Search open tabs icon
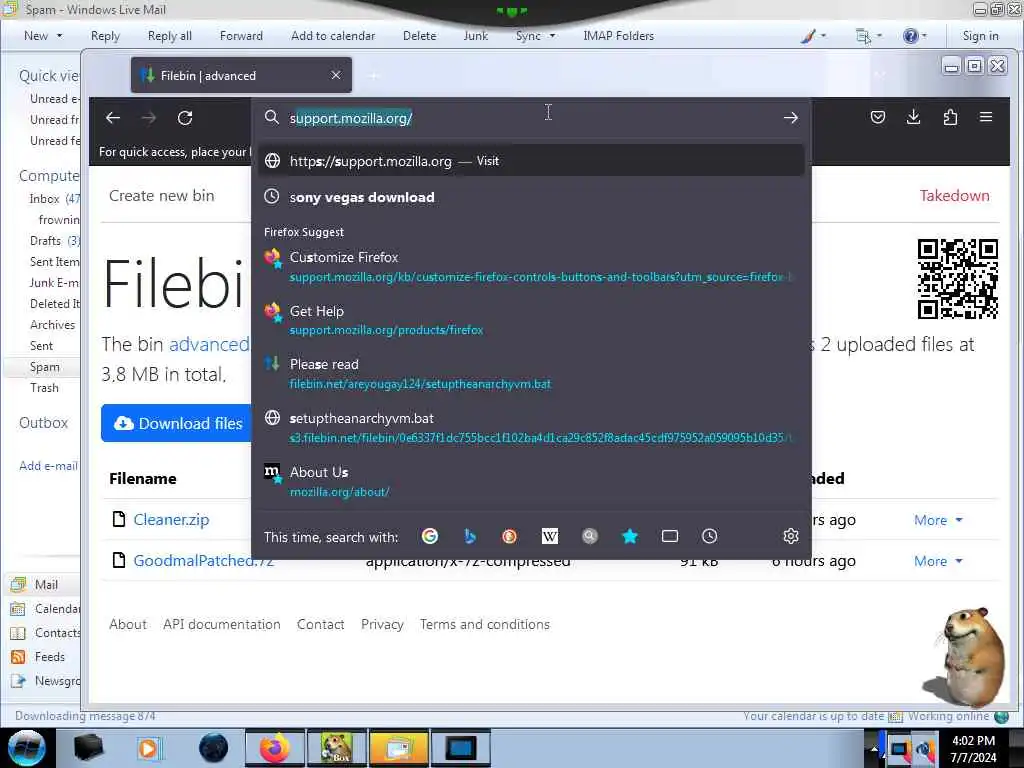This screenshot has height=768, width=1024. tap(669, 536)
